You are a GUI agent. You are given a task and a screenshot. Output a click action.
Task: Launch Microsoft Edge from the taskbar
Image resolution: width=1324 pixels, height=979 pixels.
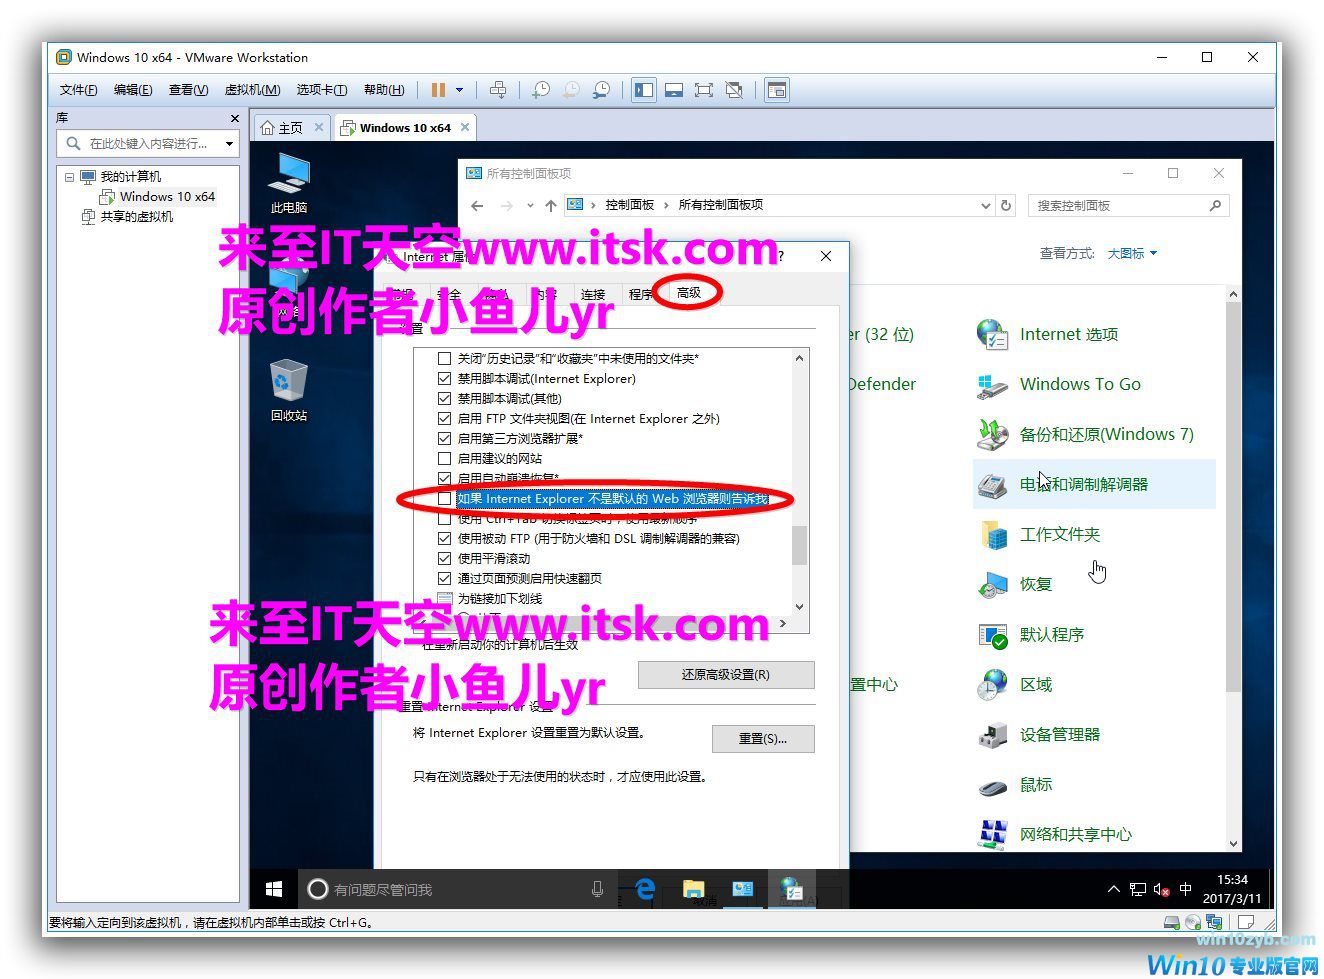(645, 888)
